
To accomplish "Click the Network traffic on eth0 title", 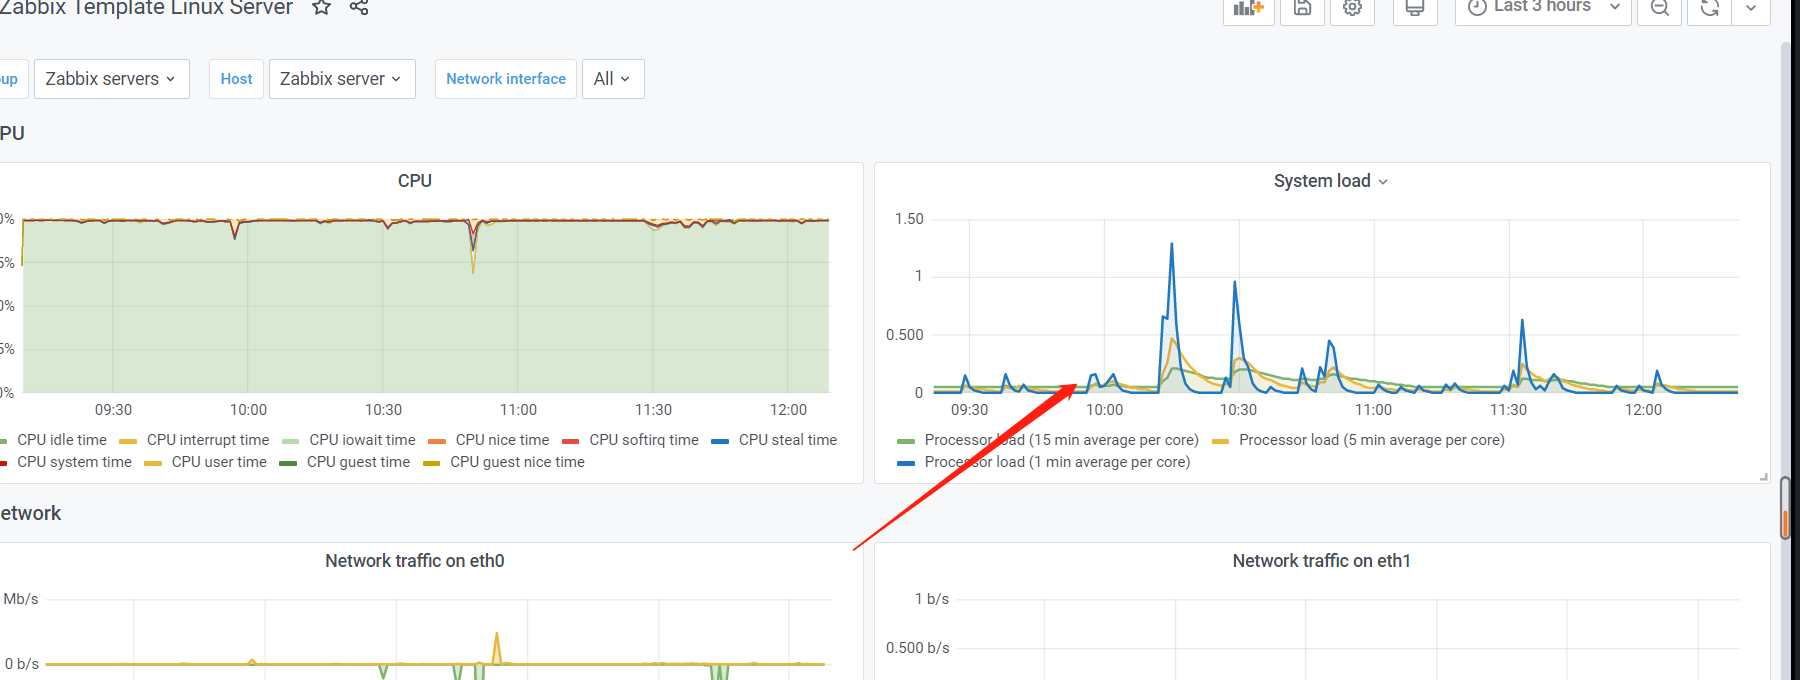I will pyautogui.click(x=414, y=561).
